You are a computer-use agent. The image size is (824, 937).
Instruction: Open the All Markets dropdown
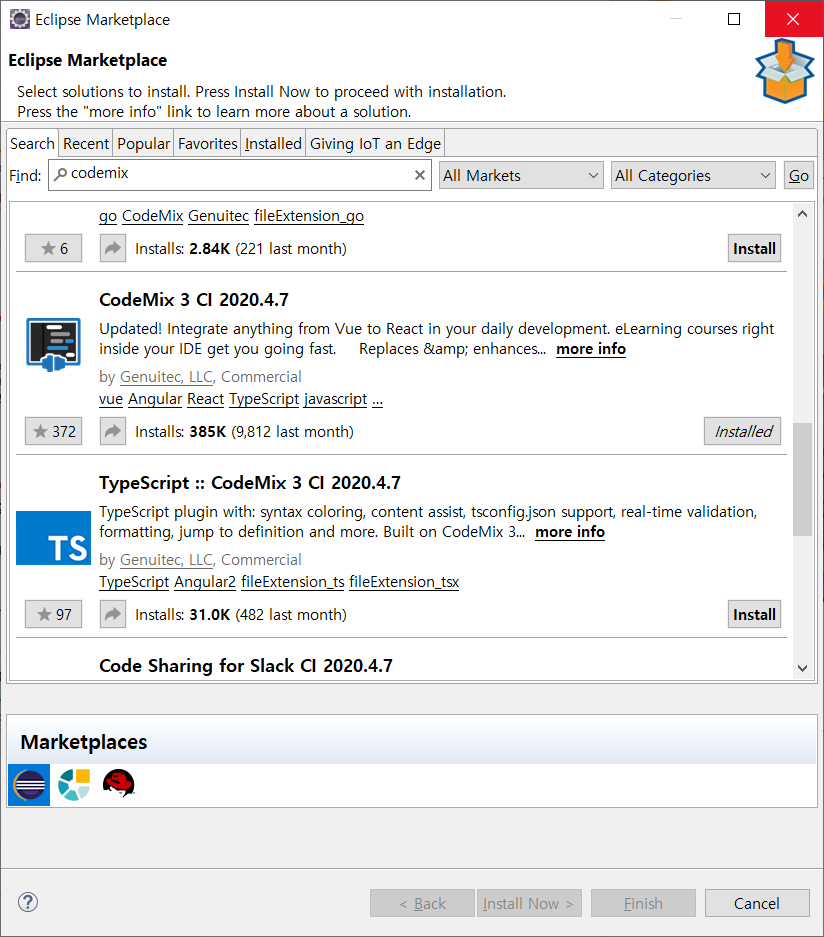tap(521, 176)
